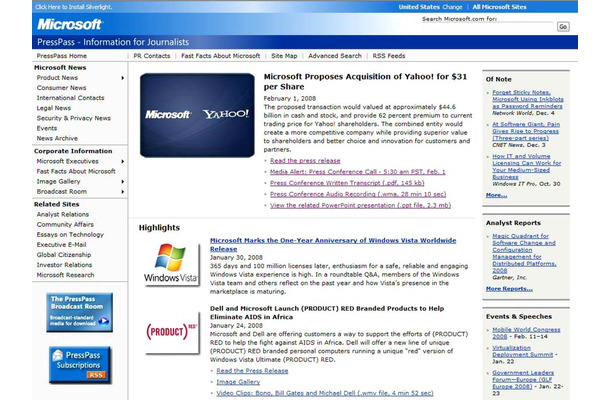Viewport: 610px width, 400px height.
Task: Open Investor Relations link
Action: click(64, 265)
